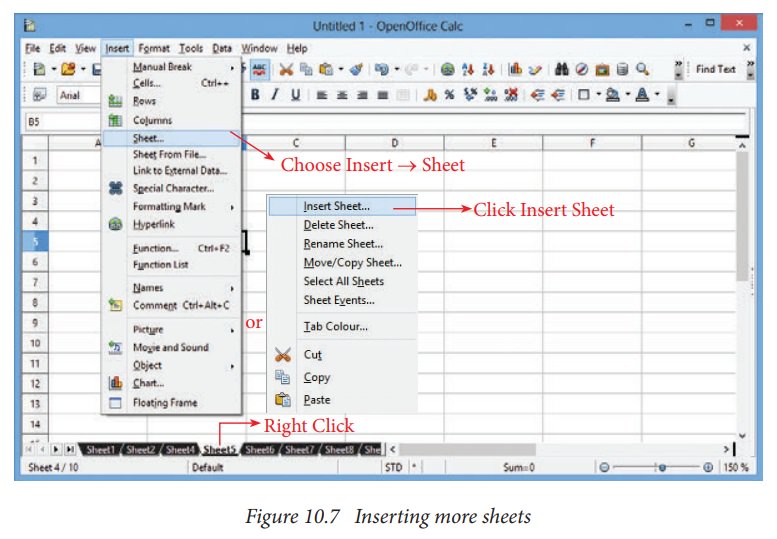Open the Undo history dropdown arrow
This screenshot has width=777, height=539.
coord(396,69)
